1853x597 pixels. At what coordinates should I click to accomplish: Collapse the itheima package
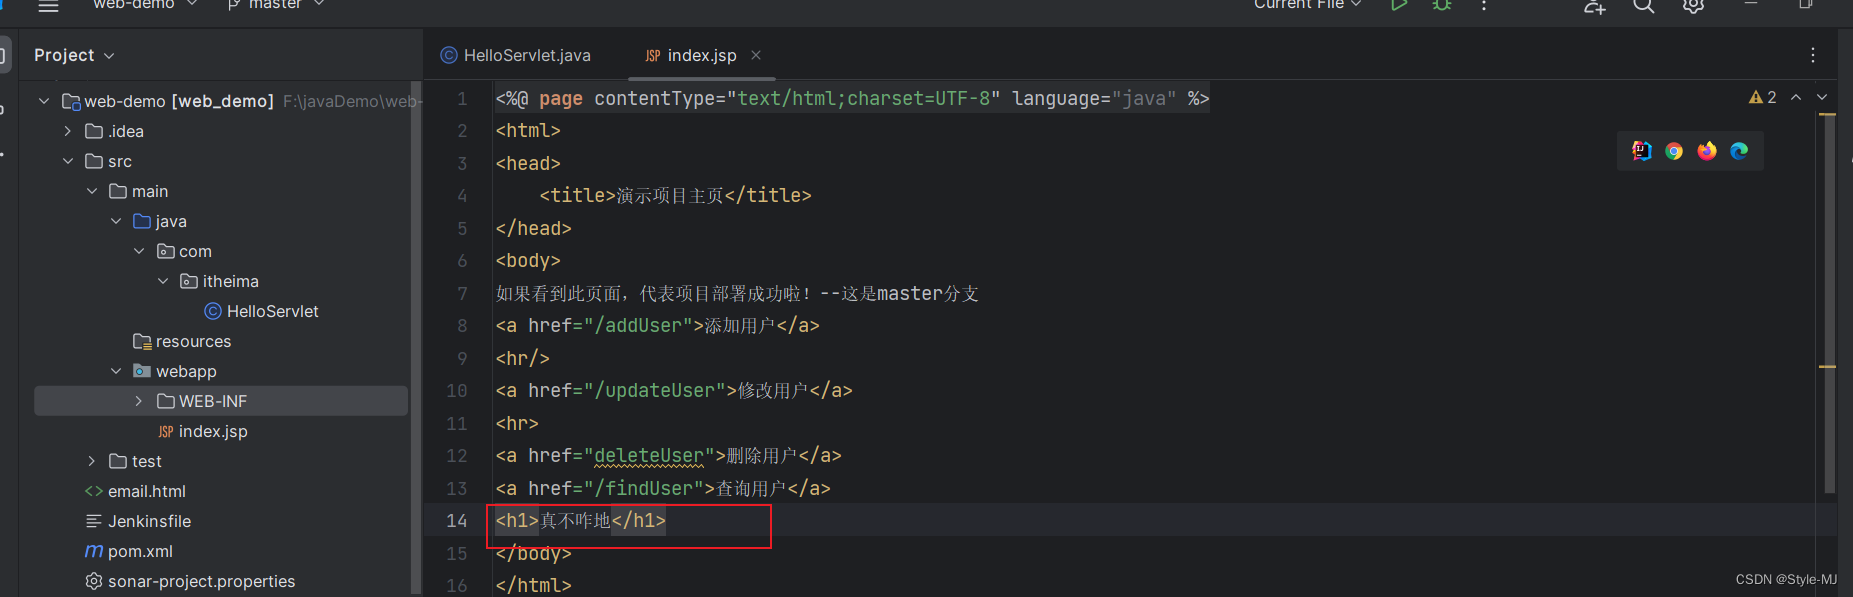[163, 281]
